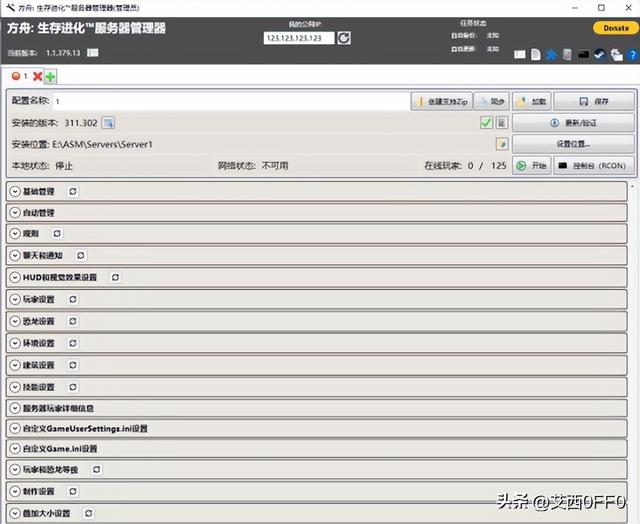Click the refresh public IP icon
Viewport: 640px width, 524px height.
point(344,38)
